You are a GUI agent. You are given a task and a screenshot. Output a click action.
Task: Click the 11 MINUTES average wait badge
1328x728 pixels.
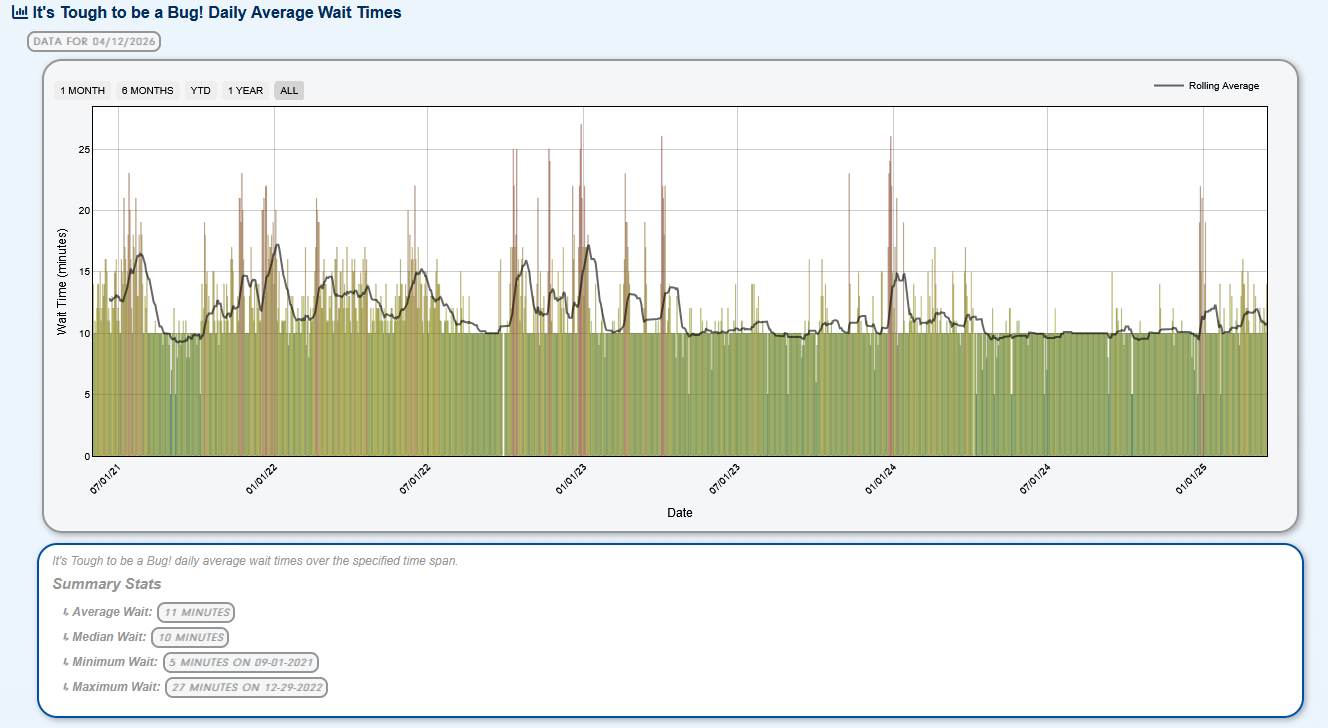point(196,612)
